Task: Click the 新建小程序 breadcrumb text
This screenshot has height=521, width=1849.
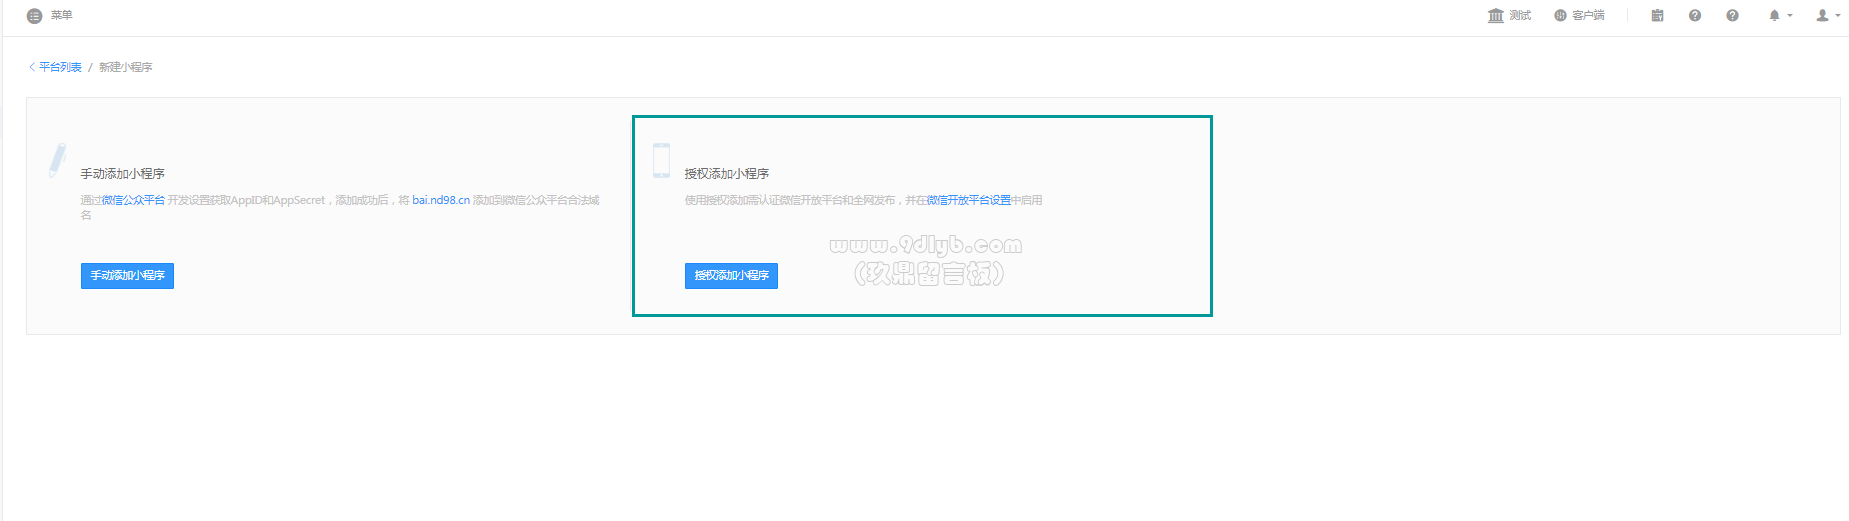Action: tap(125, 67)
